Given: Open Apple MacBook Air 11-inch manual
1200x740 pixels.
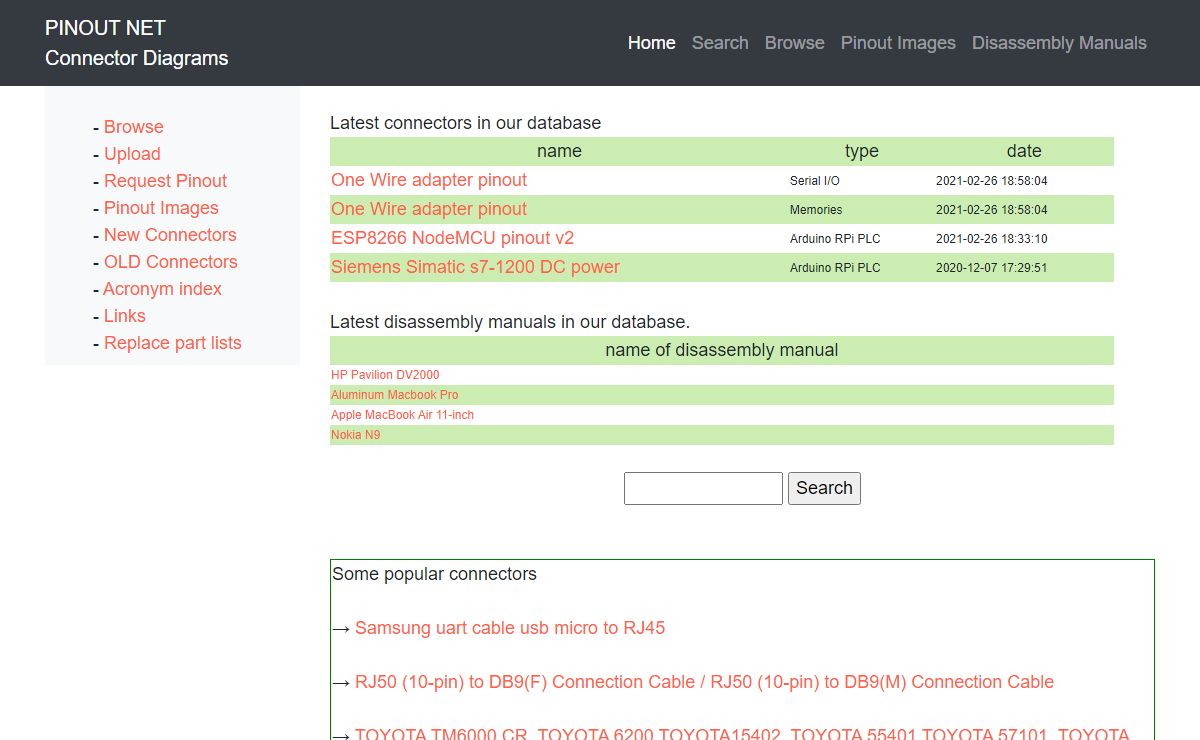Looking at the screenshot, I should coord(402,415).
